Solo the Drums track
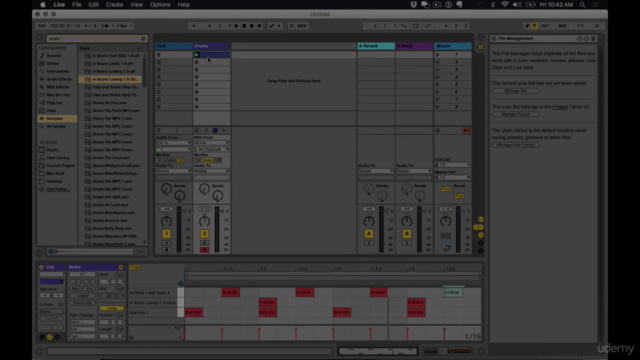The width and height of the screenshot is (640, 360). 204,243
